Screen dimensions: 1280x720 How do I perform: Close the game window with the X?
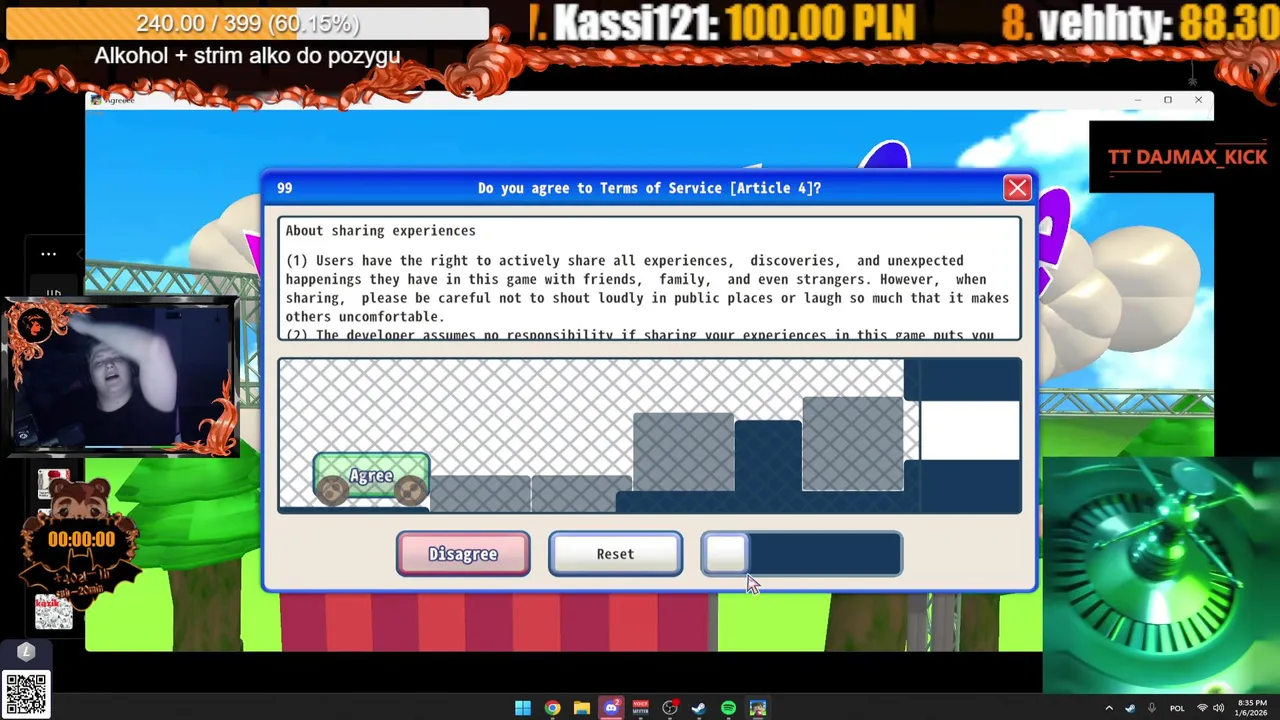(x=1198, y=100)
